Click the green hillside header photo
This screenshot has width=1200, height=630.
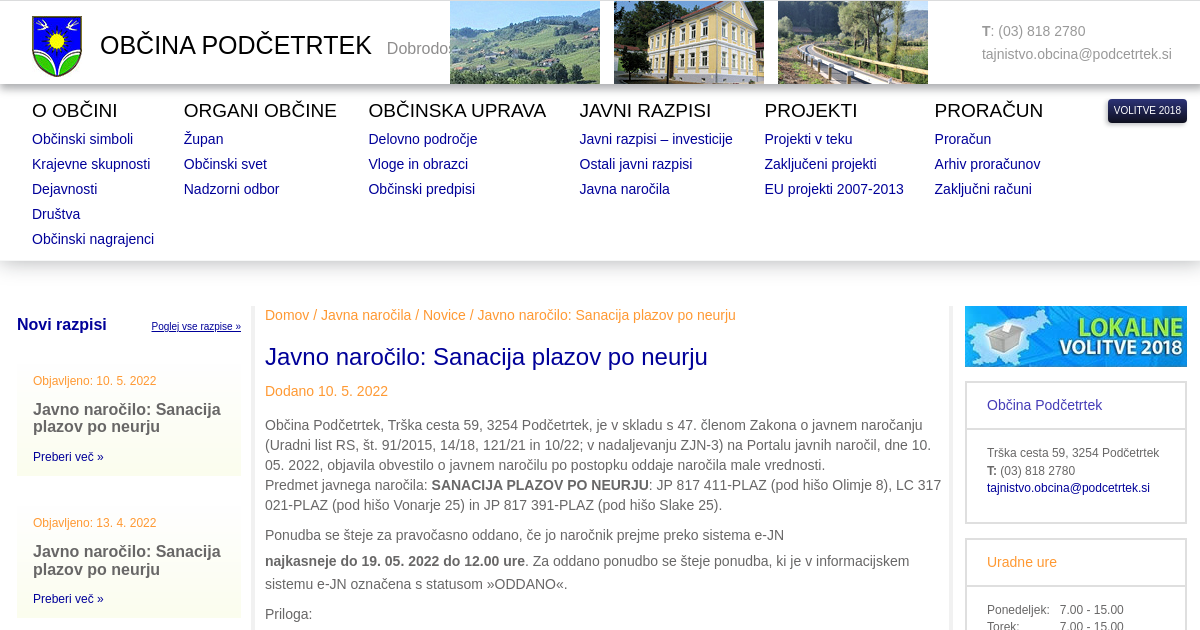click(524, 42)
